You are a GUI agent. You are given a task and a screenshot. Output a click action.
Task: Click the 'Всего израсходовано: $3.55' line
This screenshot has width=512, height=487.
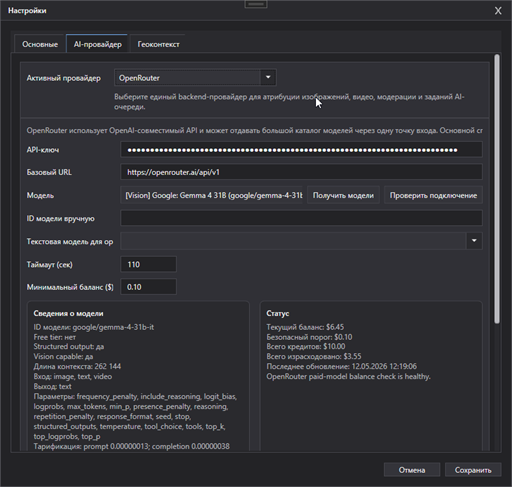(x=314, y=356)
